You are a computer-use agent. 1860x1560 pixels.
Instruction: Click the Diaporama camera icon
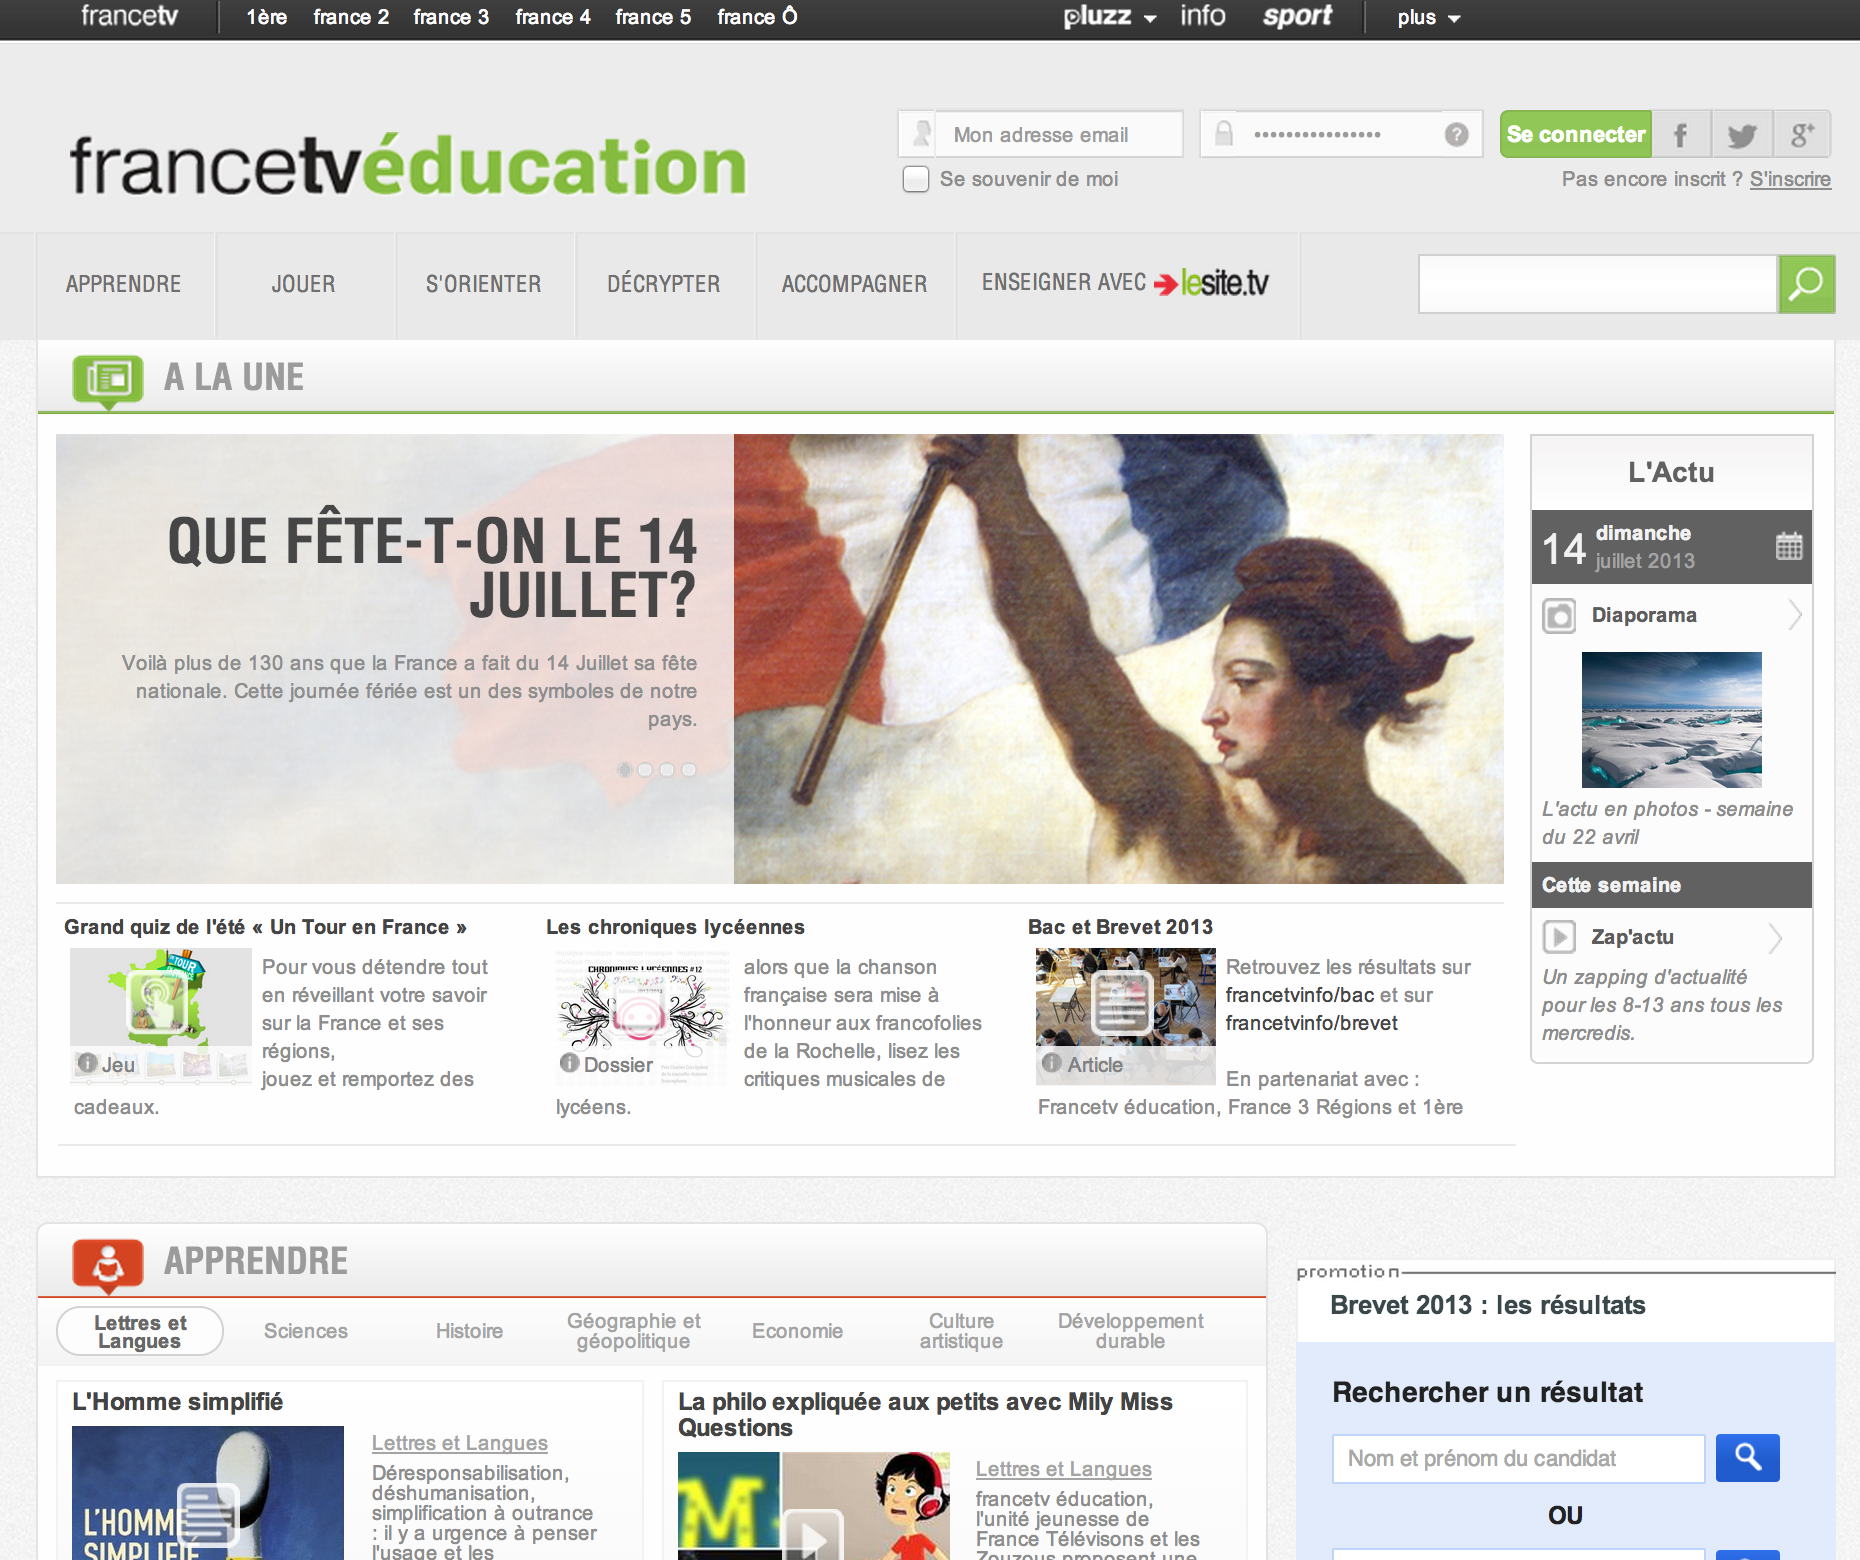pyautogui.click(x=1559, y=616)
